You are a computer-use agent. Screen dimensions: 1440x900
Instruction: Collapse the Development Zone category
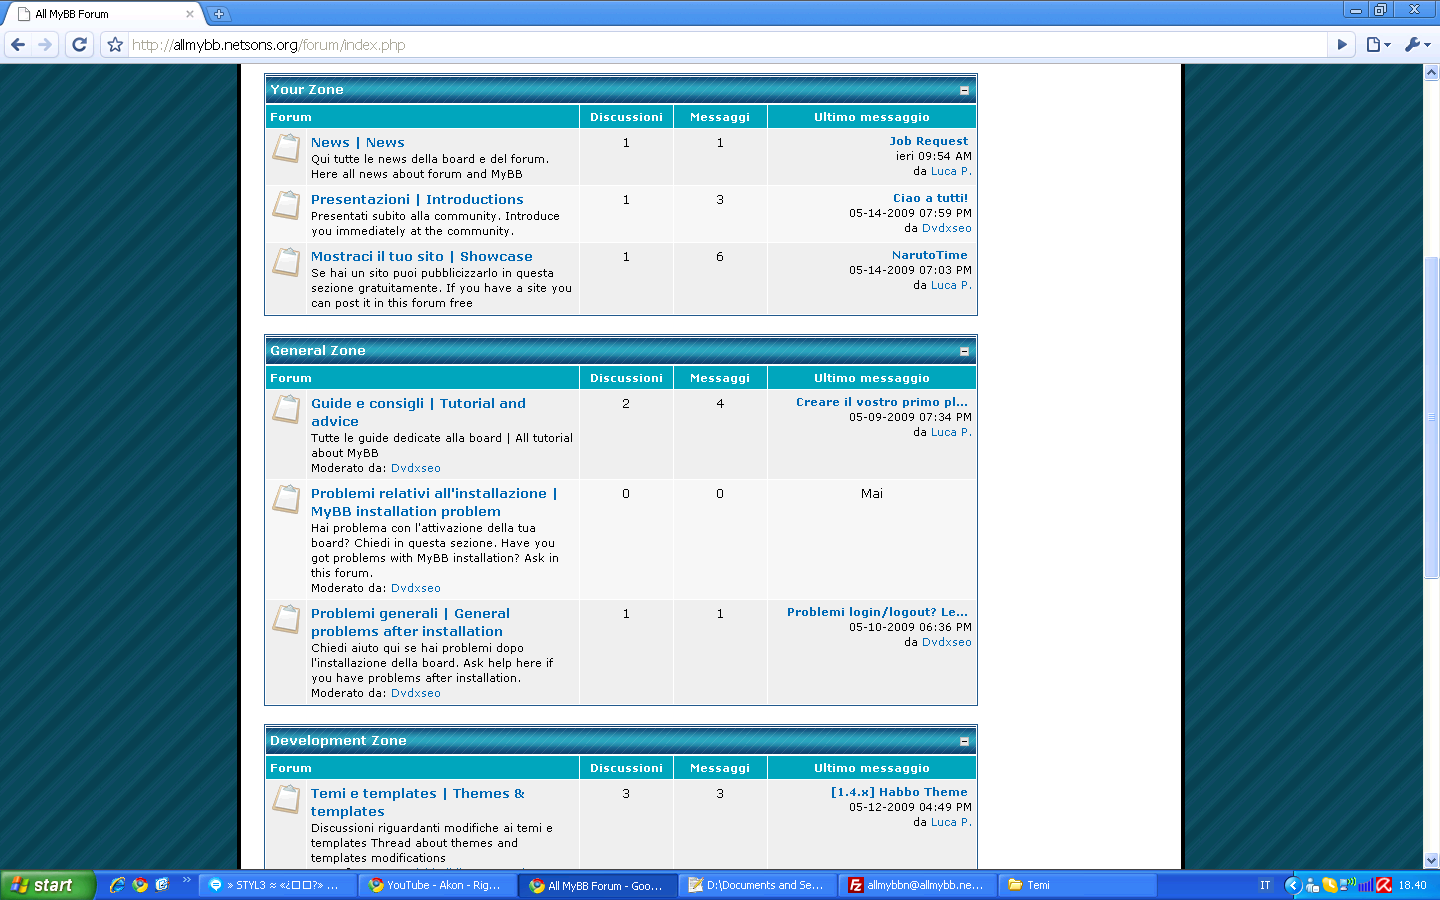(x=964, y=741)
